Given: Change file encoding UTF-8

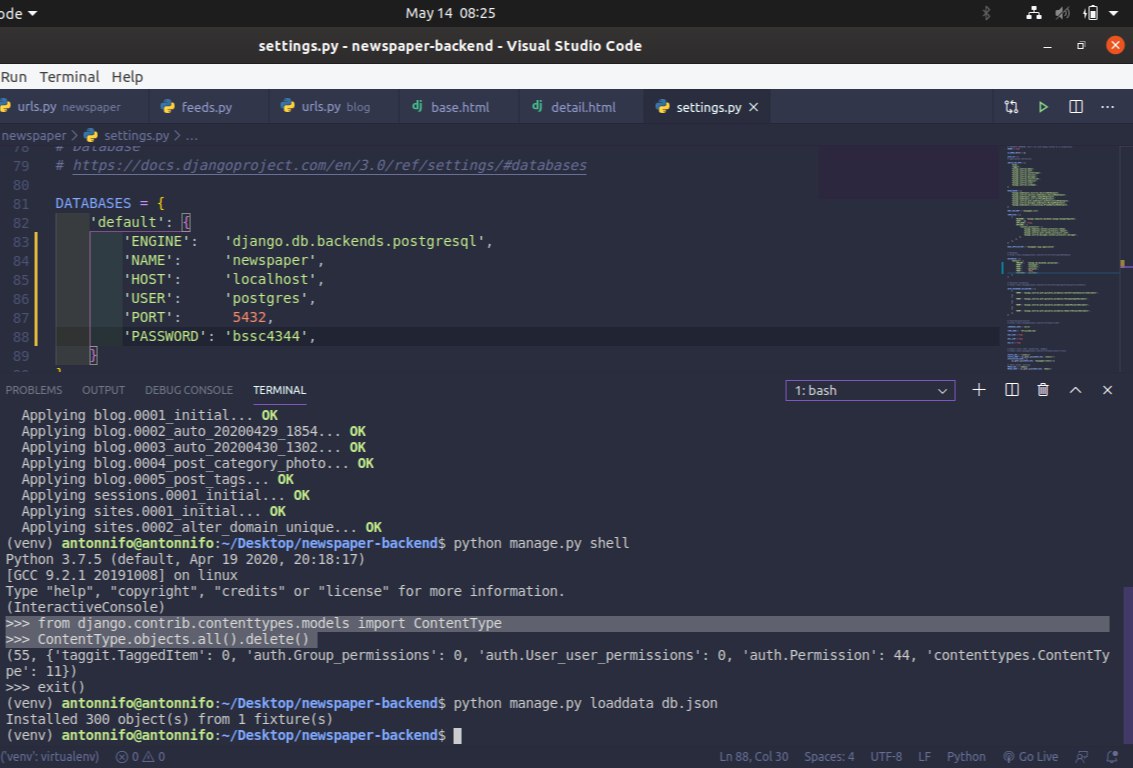Looking at the screenshot, I should click(x=886, y=756).
